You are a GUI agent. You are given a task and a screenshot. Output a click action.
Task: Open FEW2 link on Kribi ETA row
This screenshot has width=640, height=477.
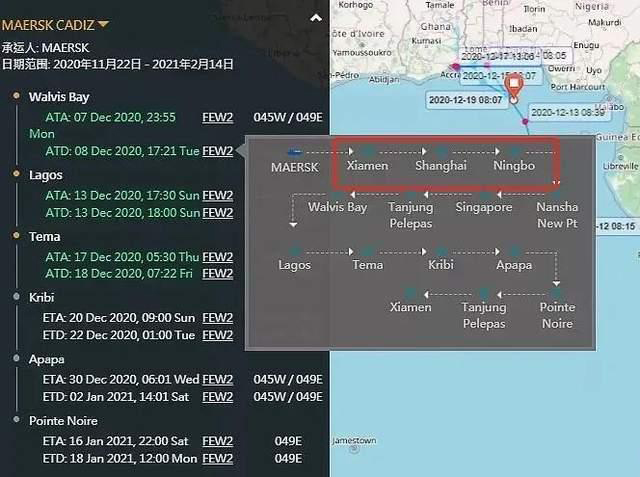[x=218, y=318]
